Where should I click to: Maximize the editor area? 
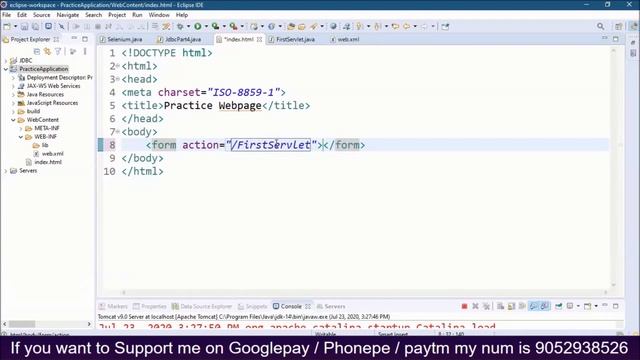(616, 39)
